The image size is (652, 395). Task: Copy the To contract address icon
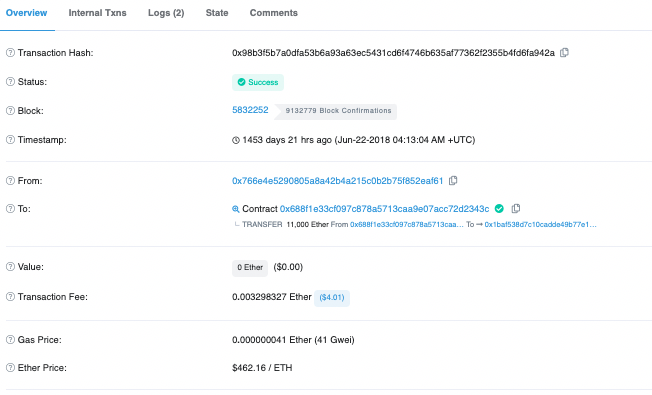[x=516, y=208]
